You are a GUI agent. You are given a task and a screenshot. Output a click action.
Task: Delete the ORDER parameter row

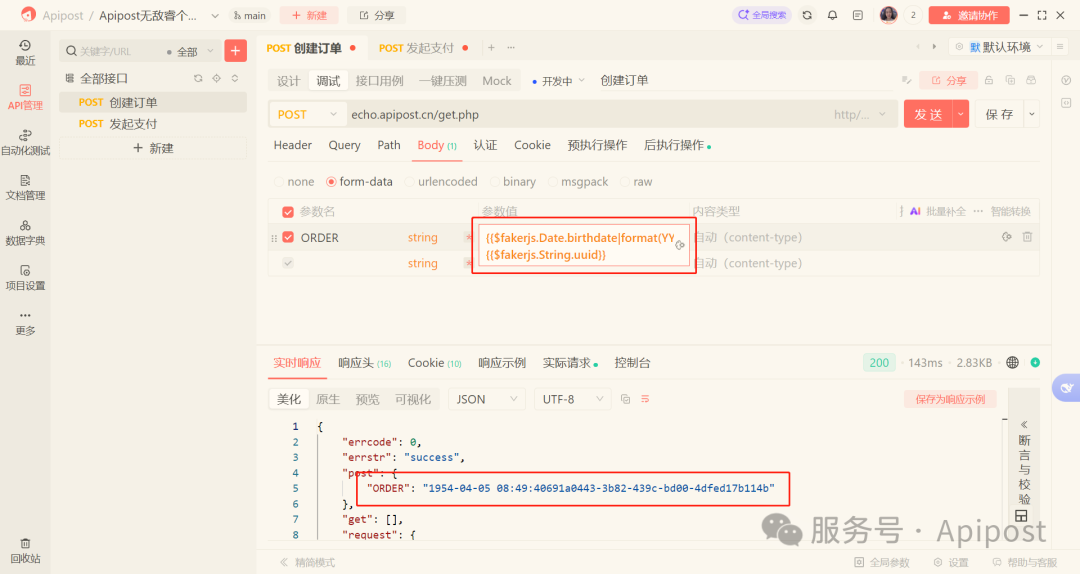point(1027,237)
